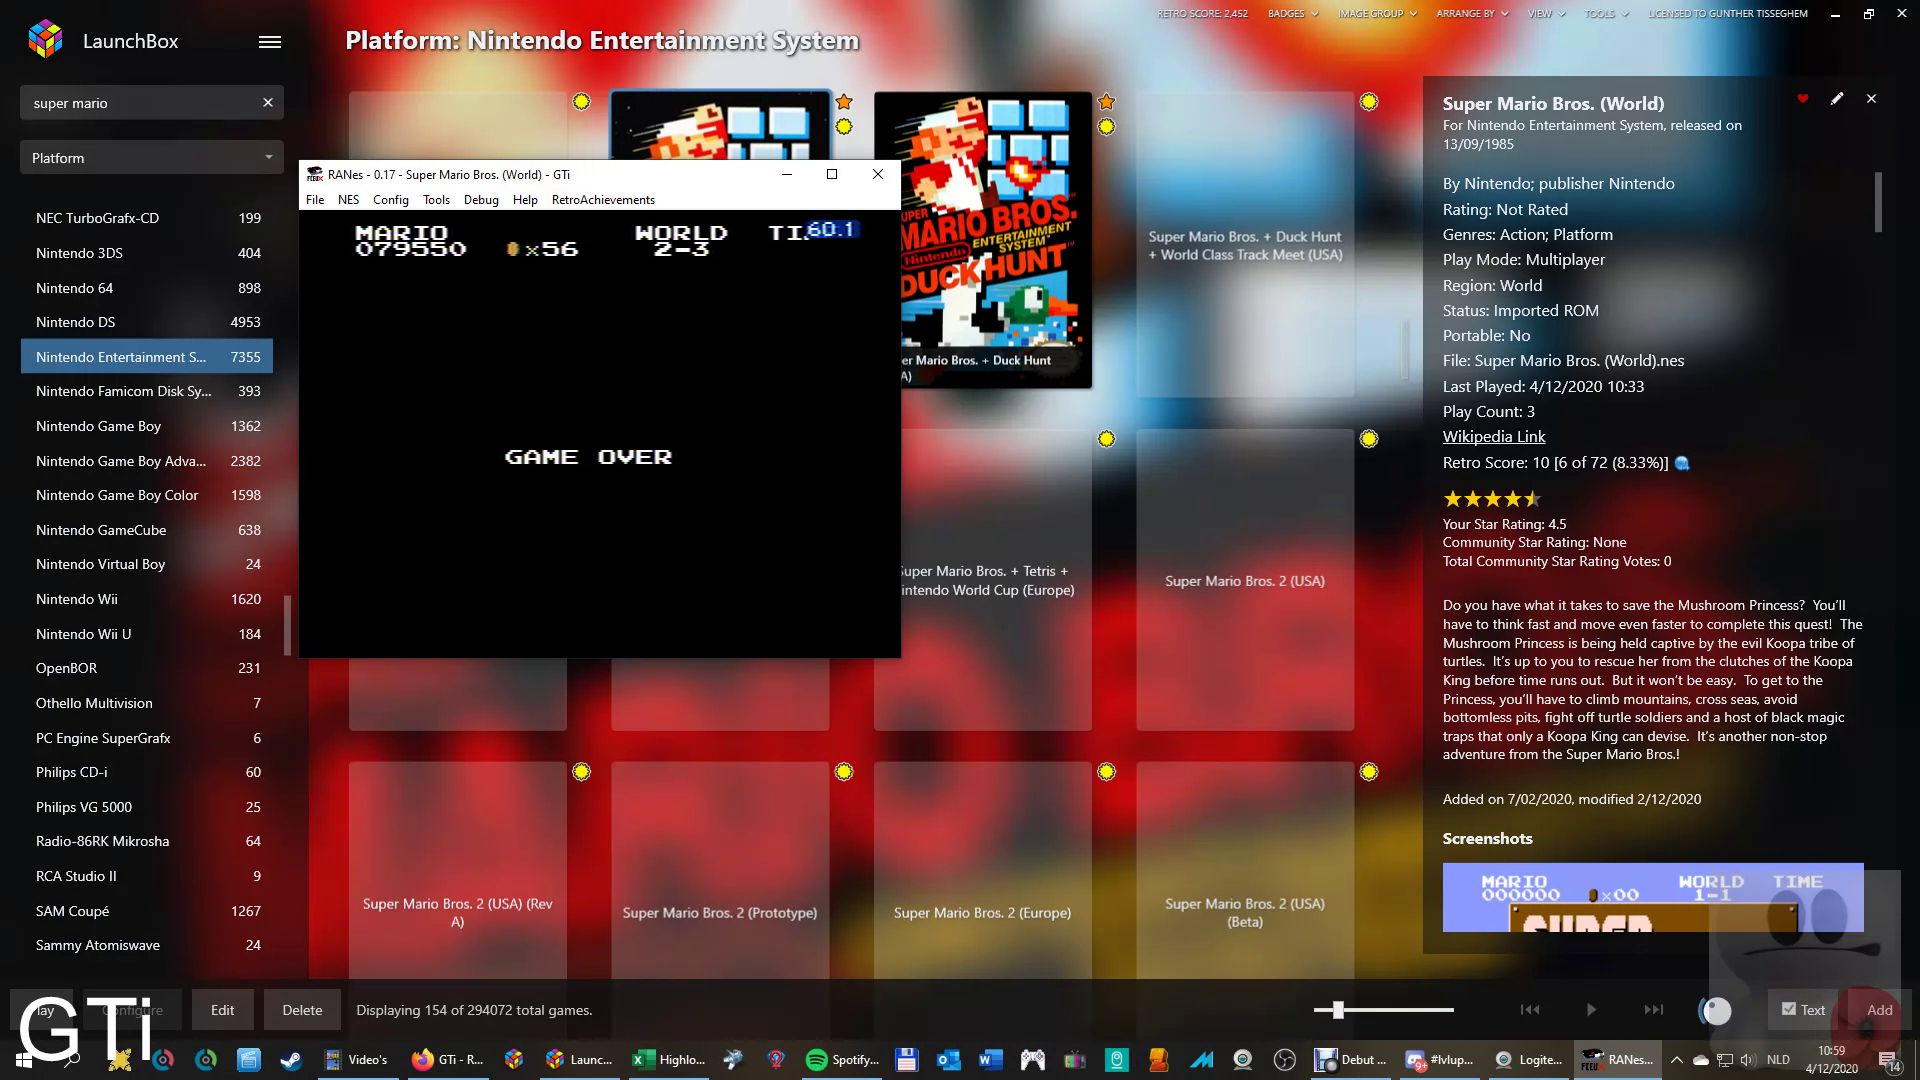Toggle the Text checkbox in bottom bar
This screenshot has width=1920, height=1080.
click(1789, 1009)
